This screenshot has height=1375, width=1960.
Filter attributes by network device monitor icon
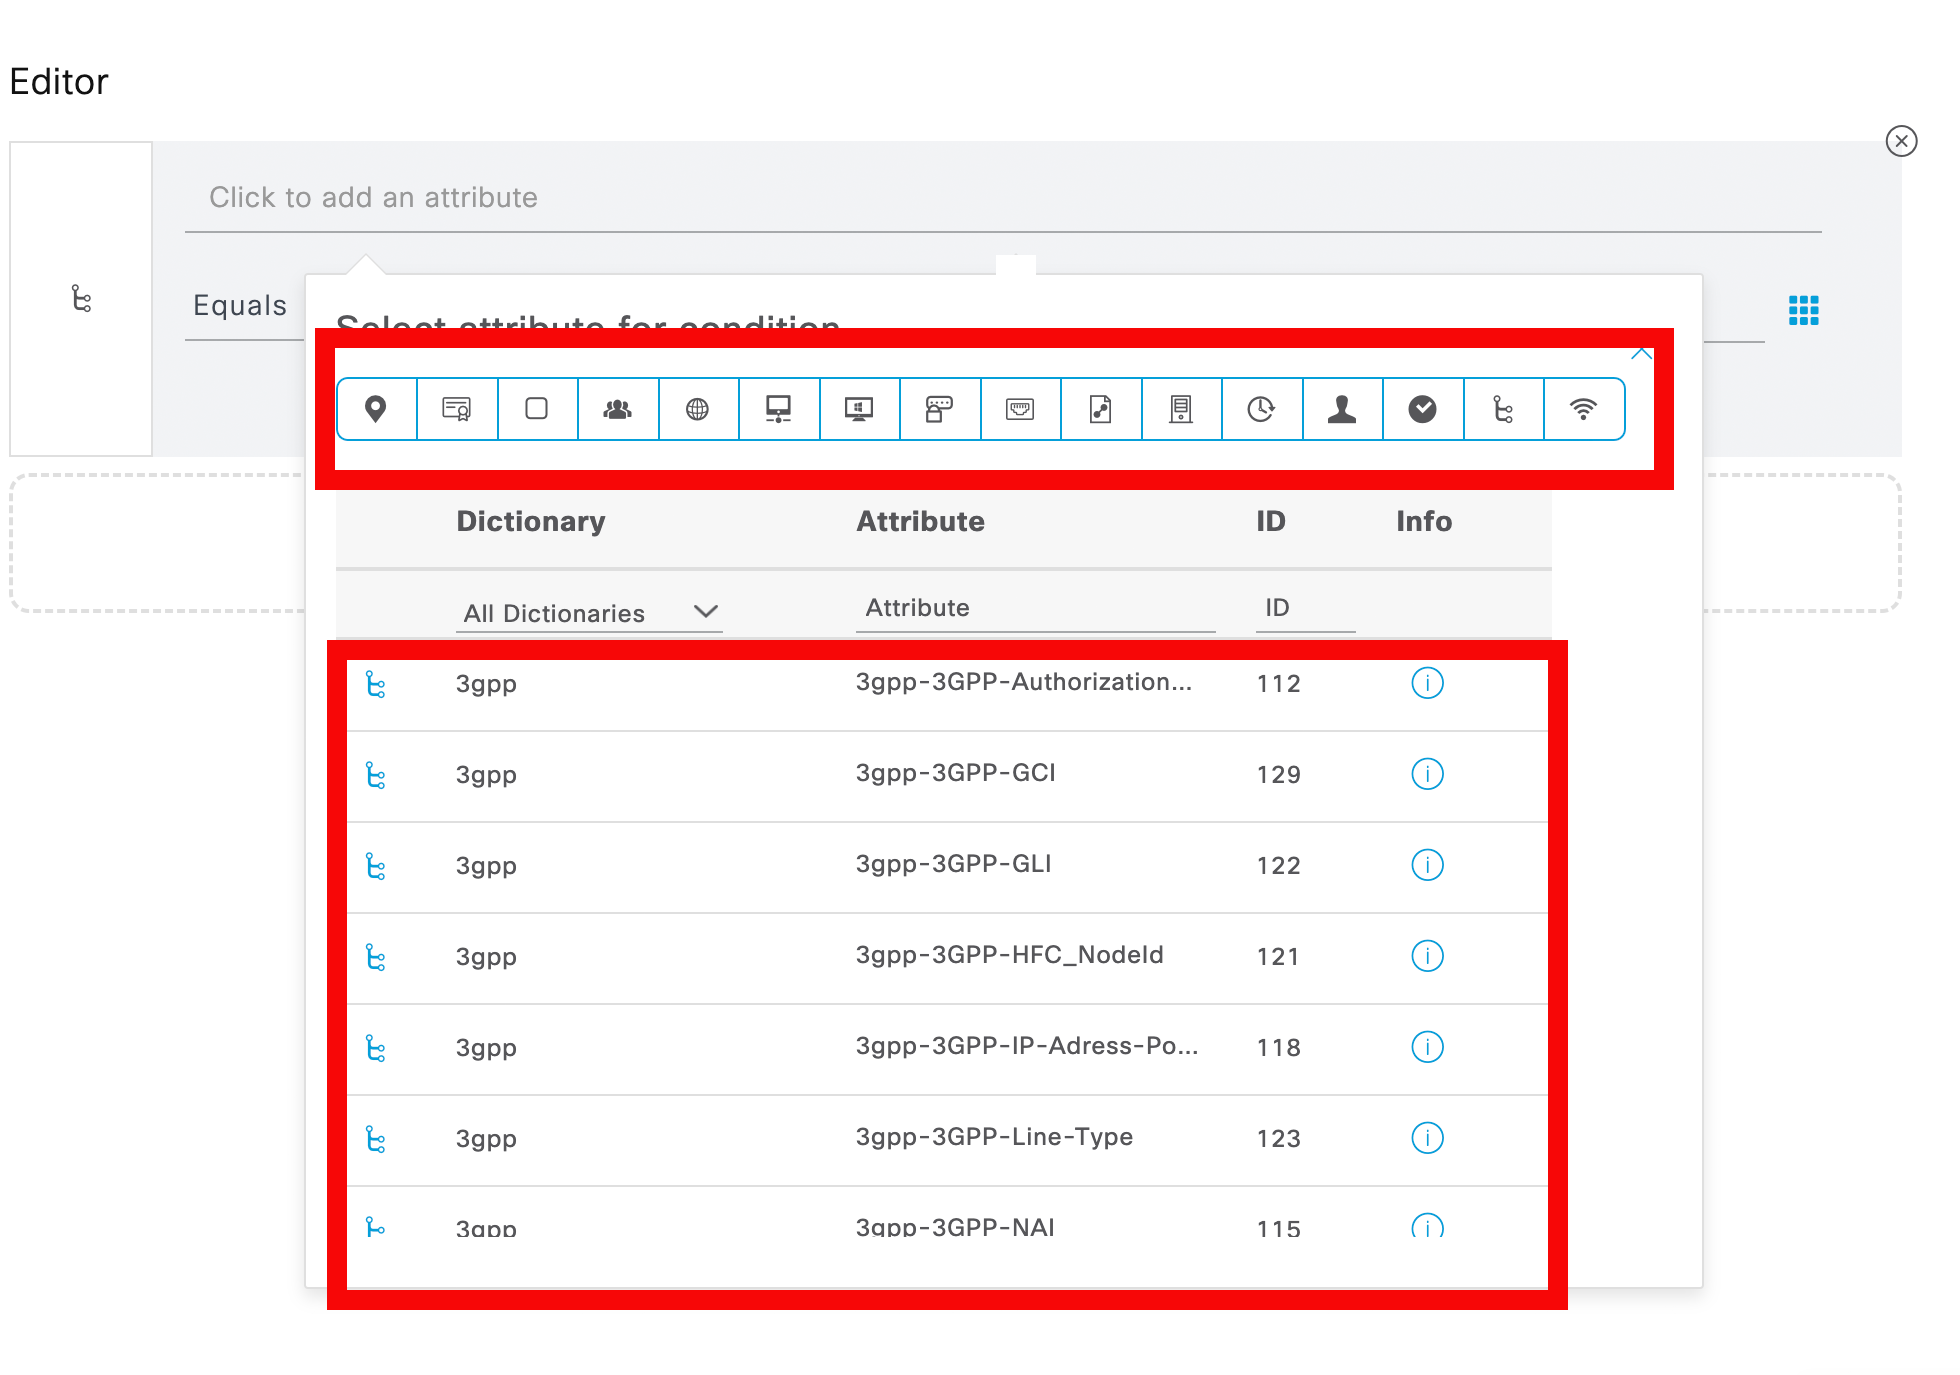click(x=779, y=409)
